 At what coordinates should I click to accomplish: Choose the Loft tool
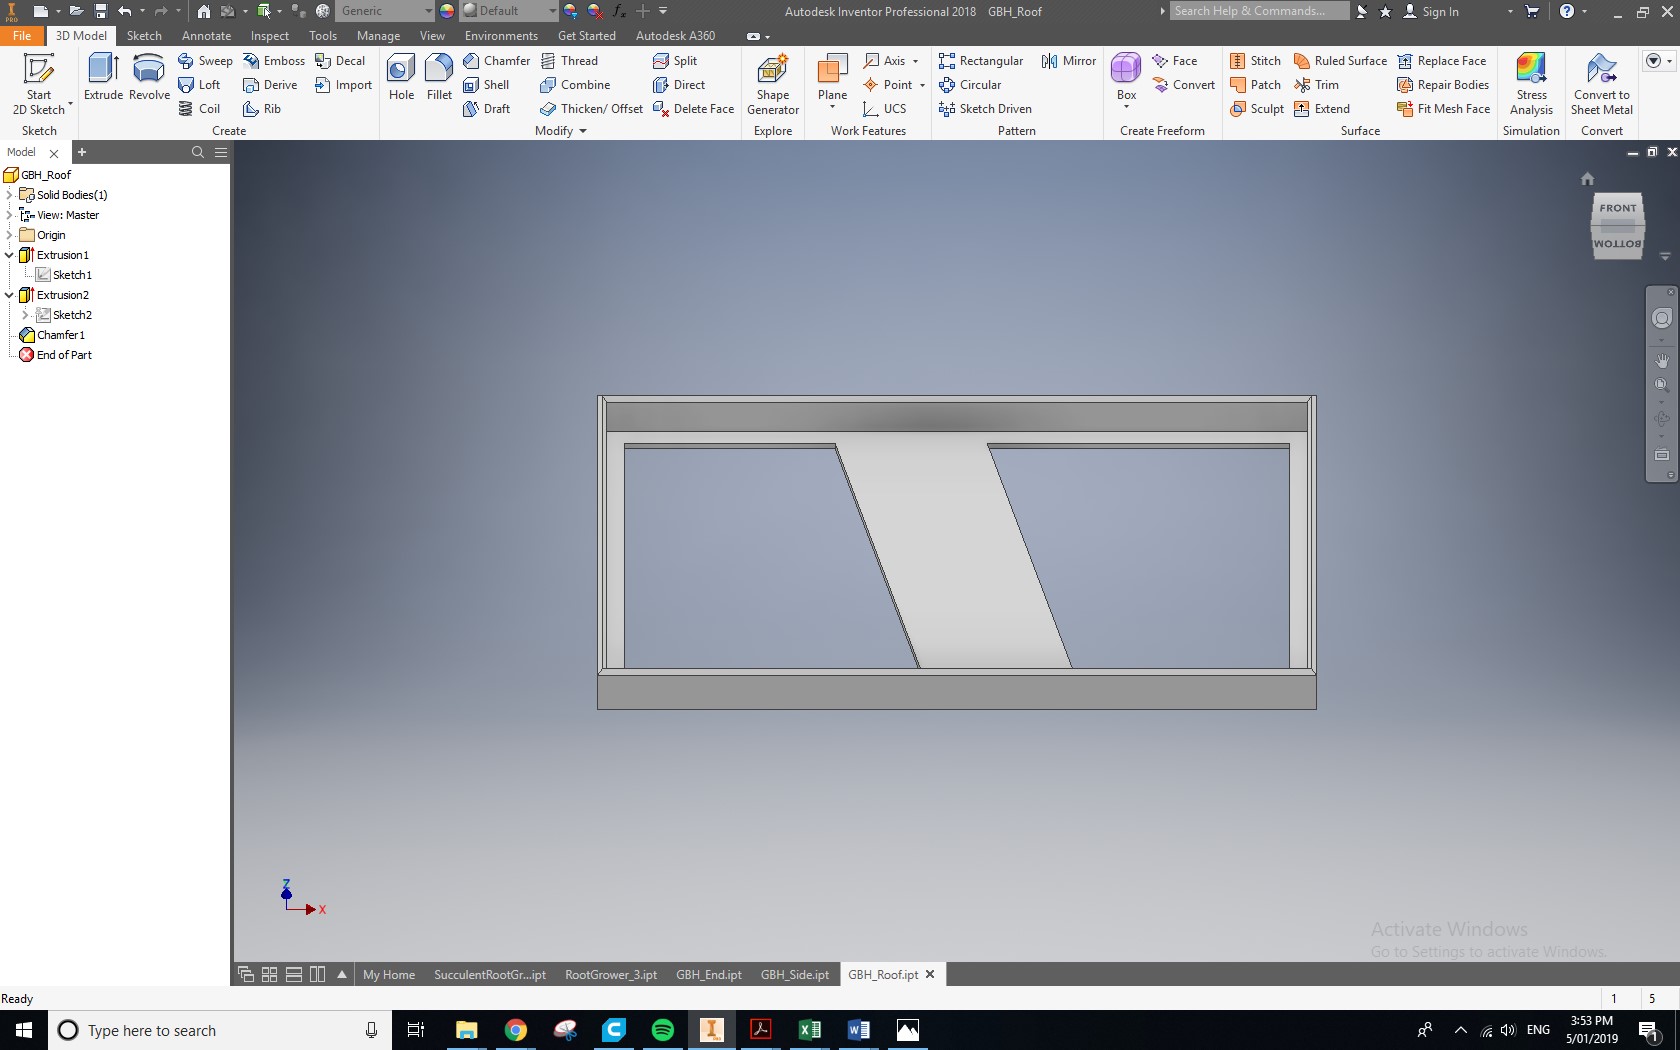click(x=199, y=85)
